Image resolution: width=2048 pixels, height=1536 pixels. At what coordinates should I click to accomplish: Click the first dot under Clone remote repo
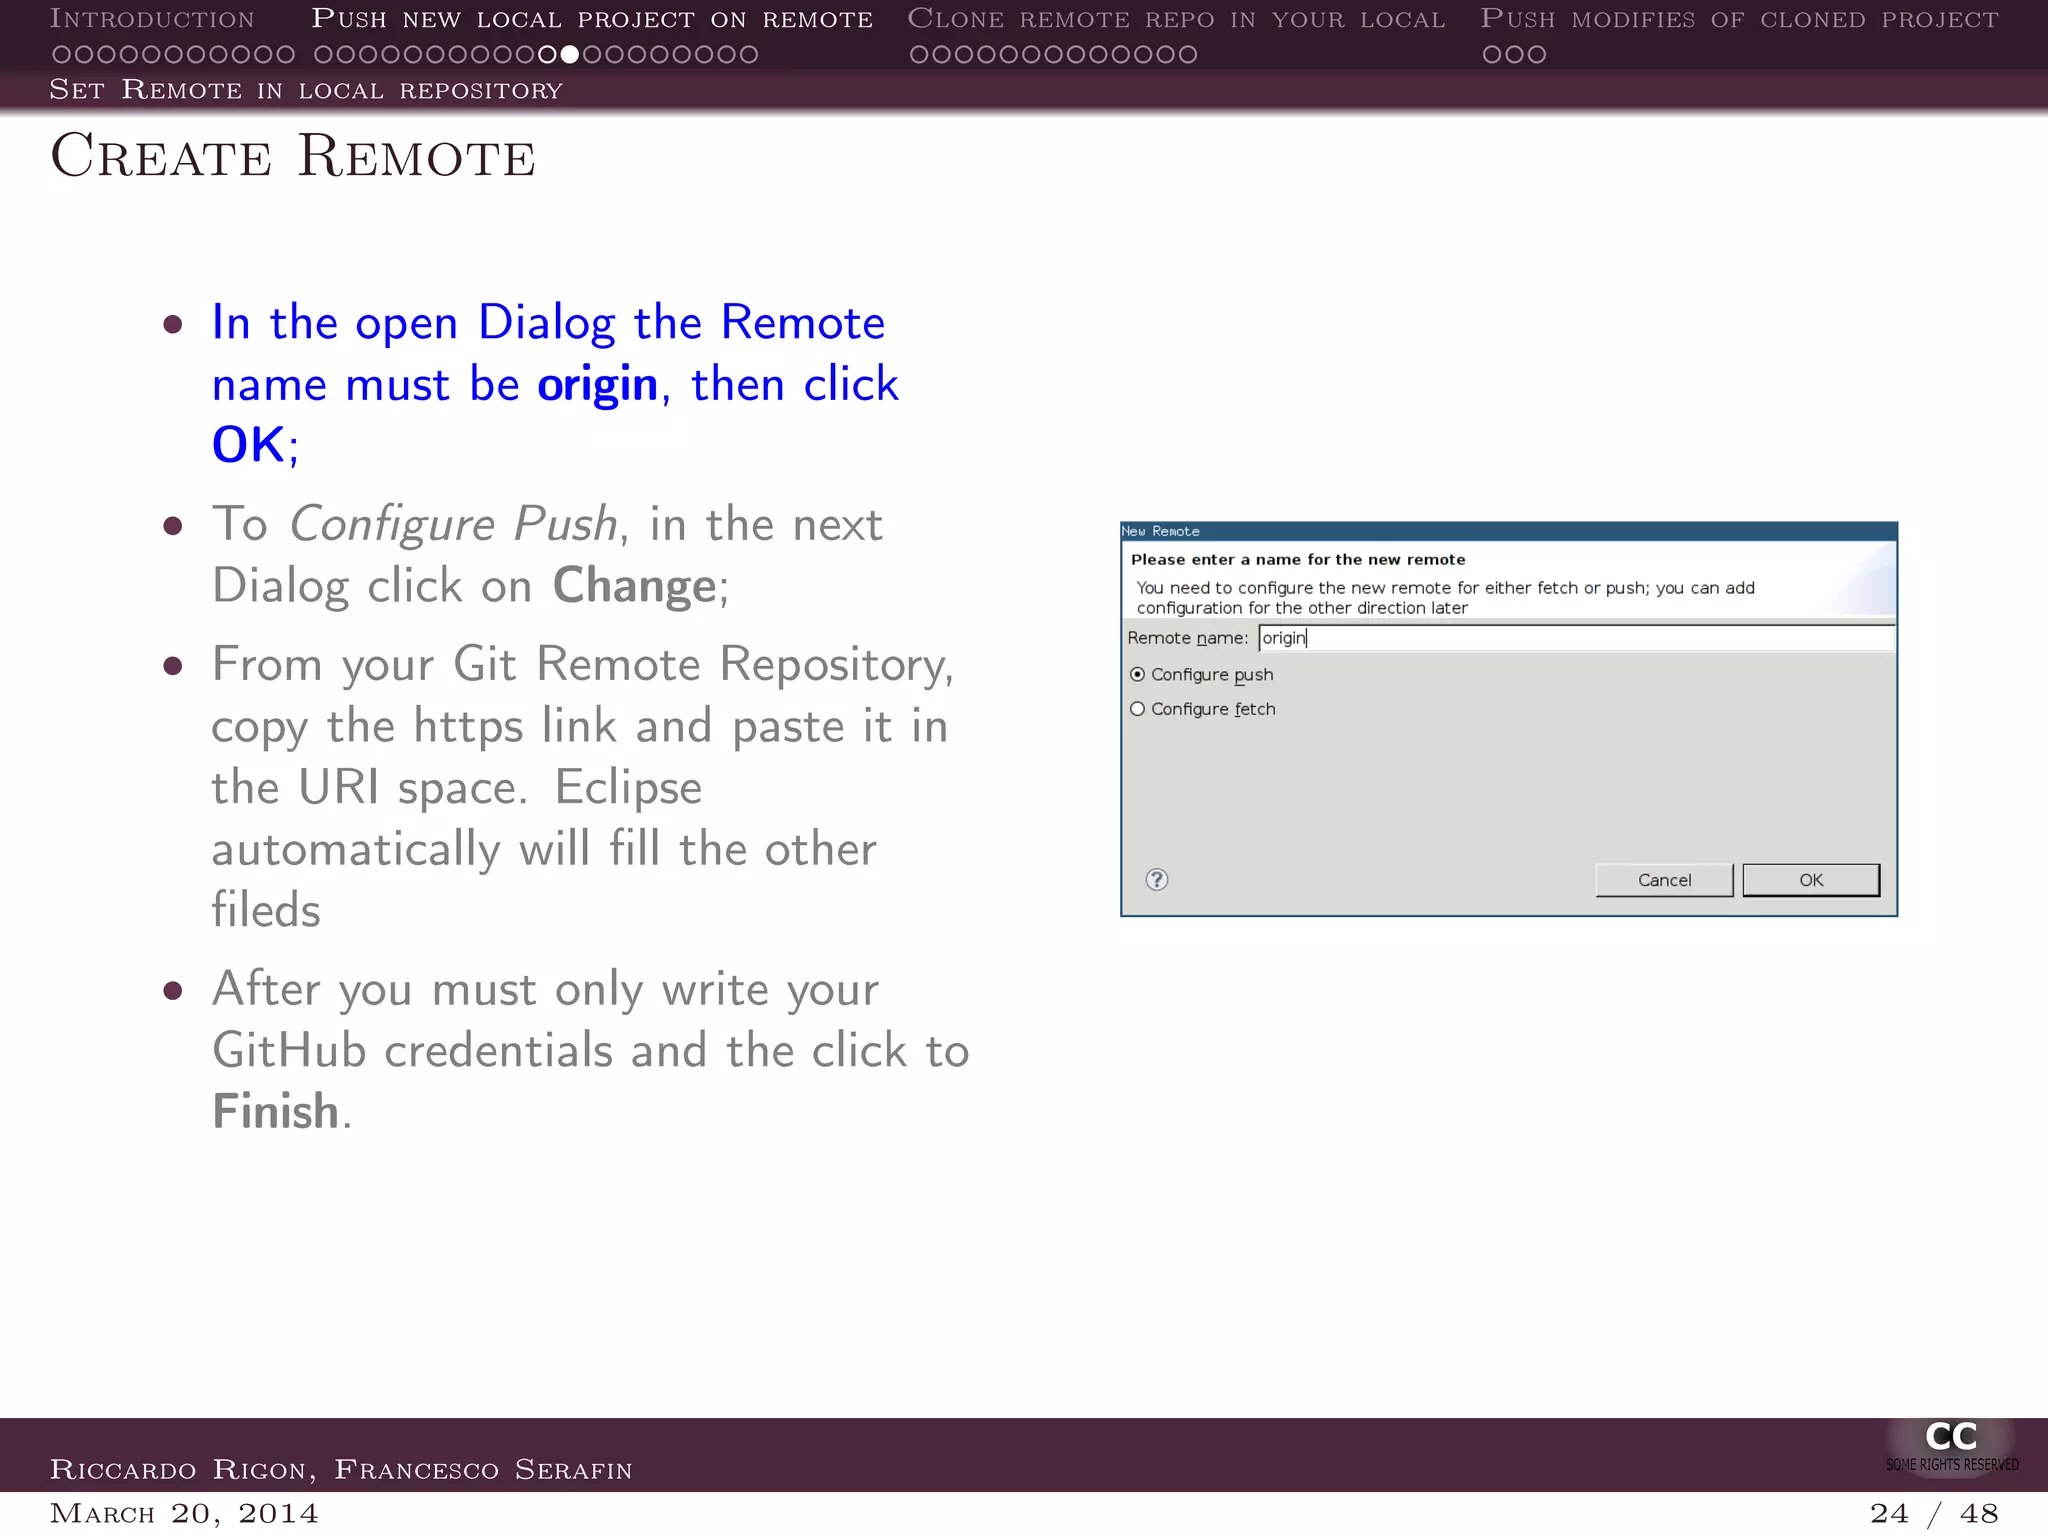tap(919, 55)
